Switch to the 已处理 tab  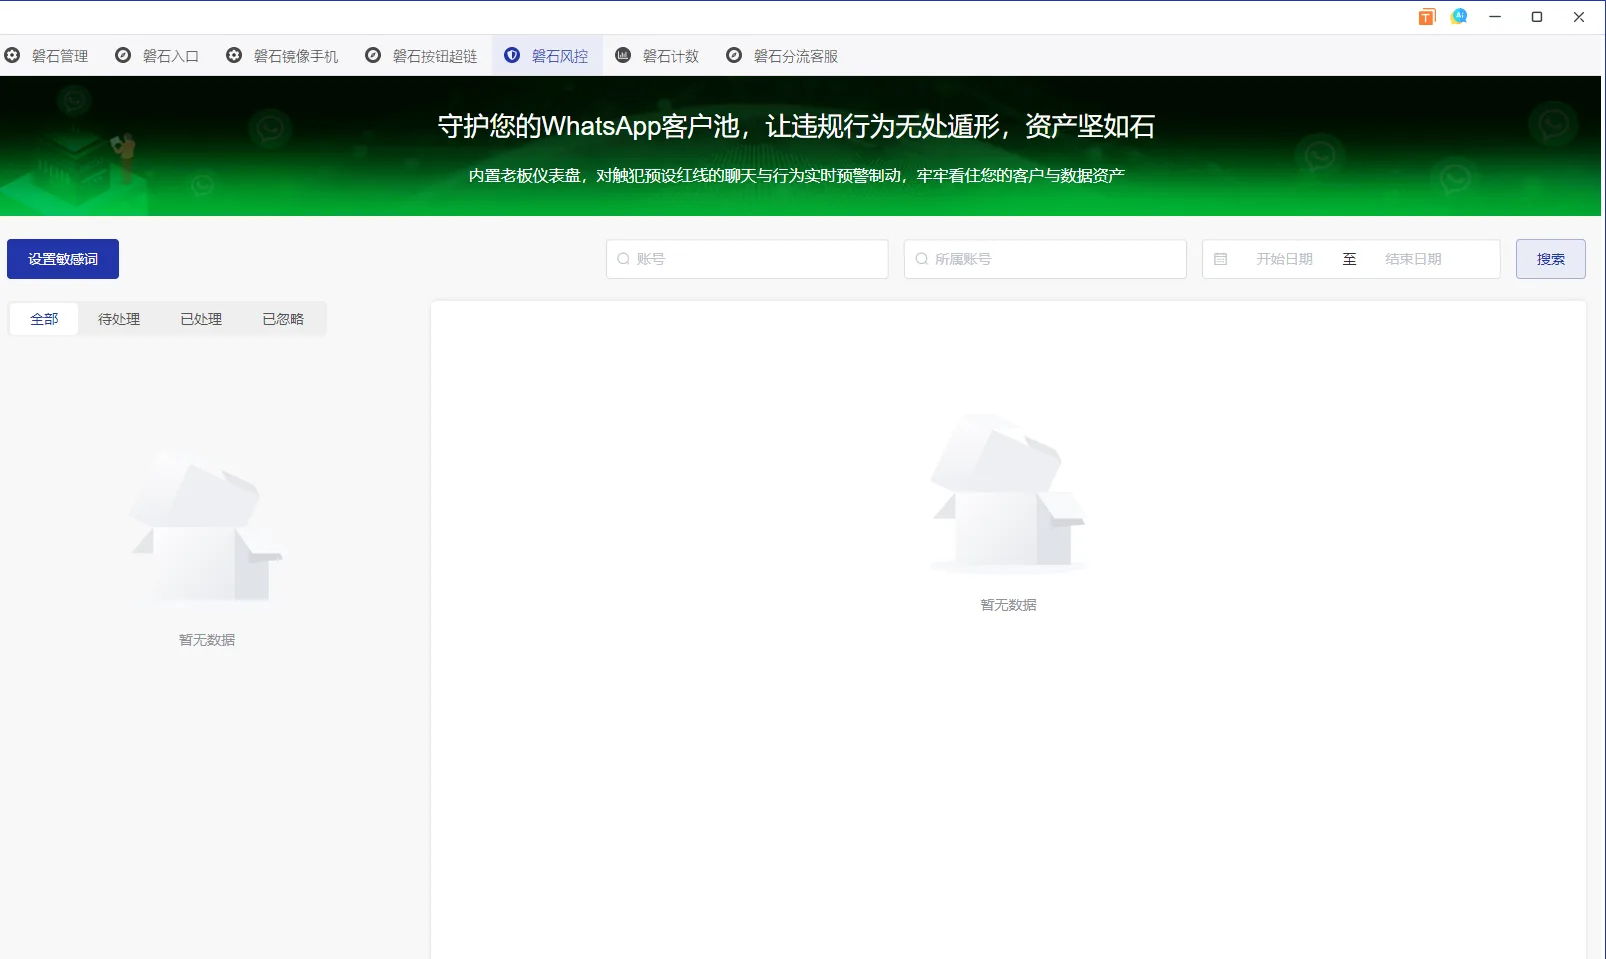[200, 318]
